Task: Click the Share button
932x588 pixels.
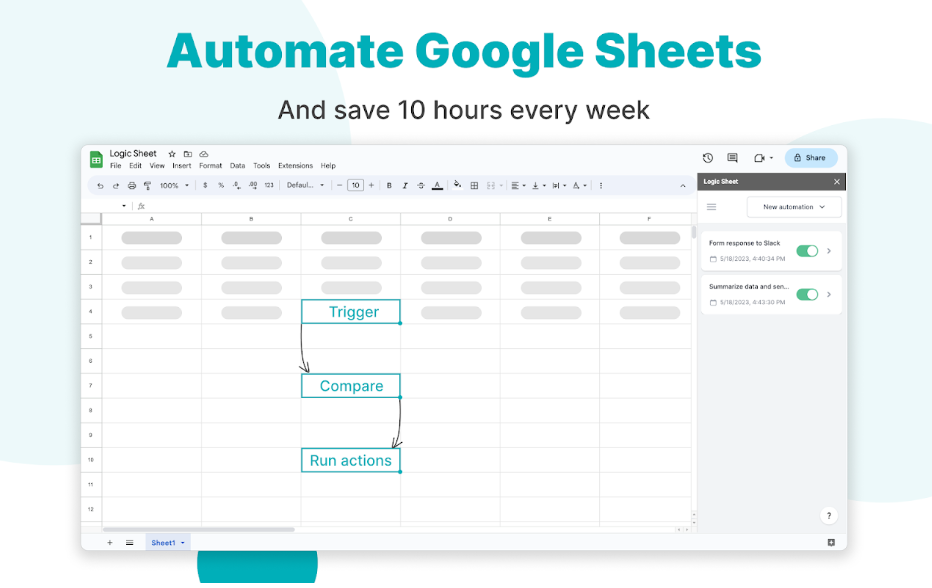Action: 811,158
